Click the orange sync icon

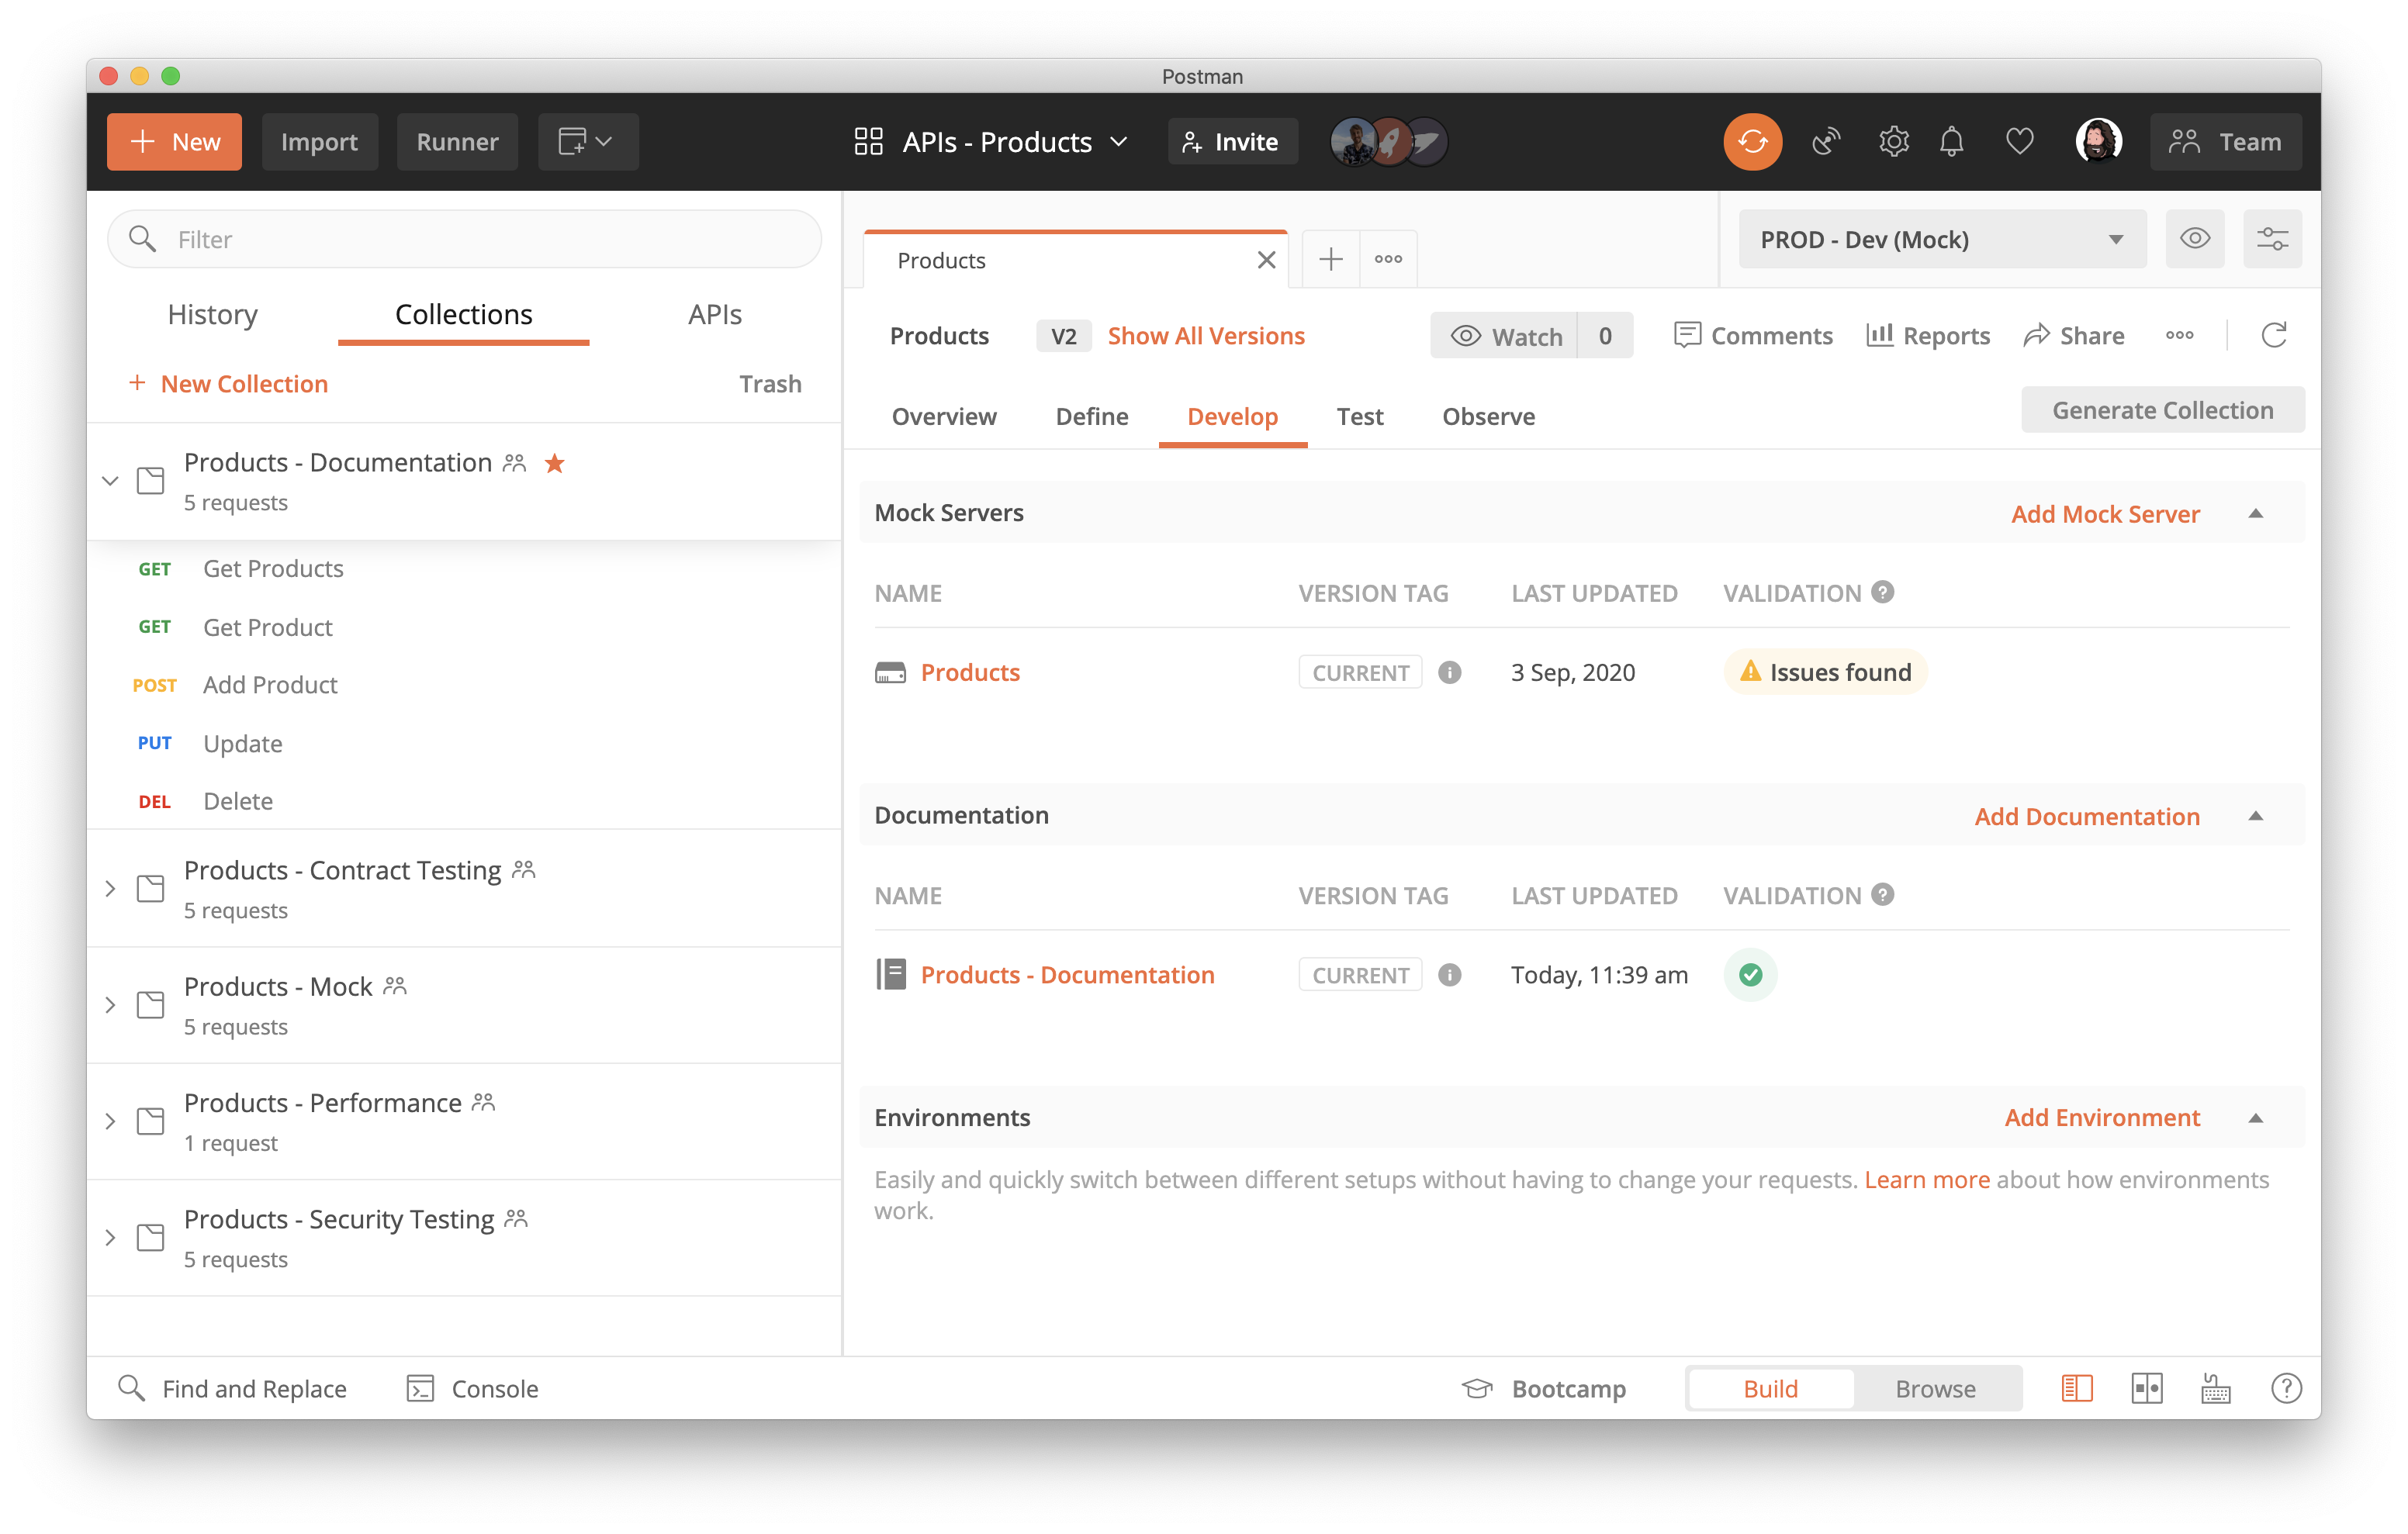[1752, 141]
